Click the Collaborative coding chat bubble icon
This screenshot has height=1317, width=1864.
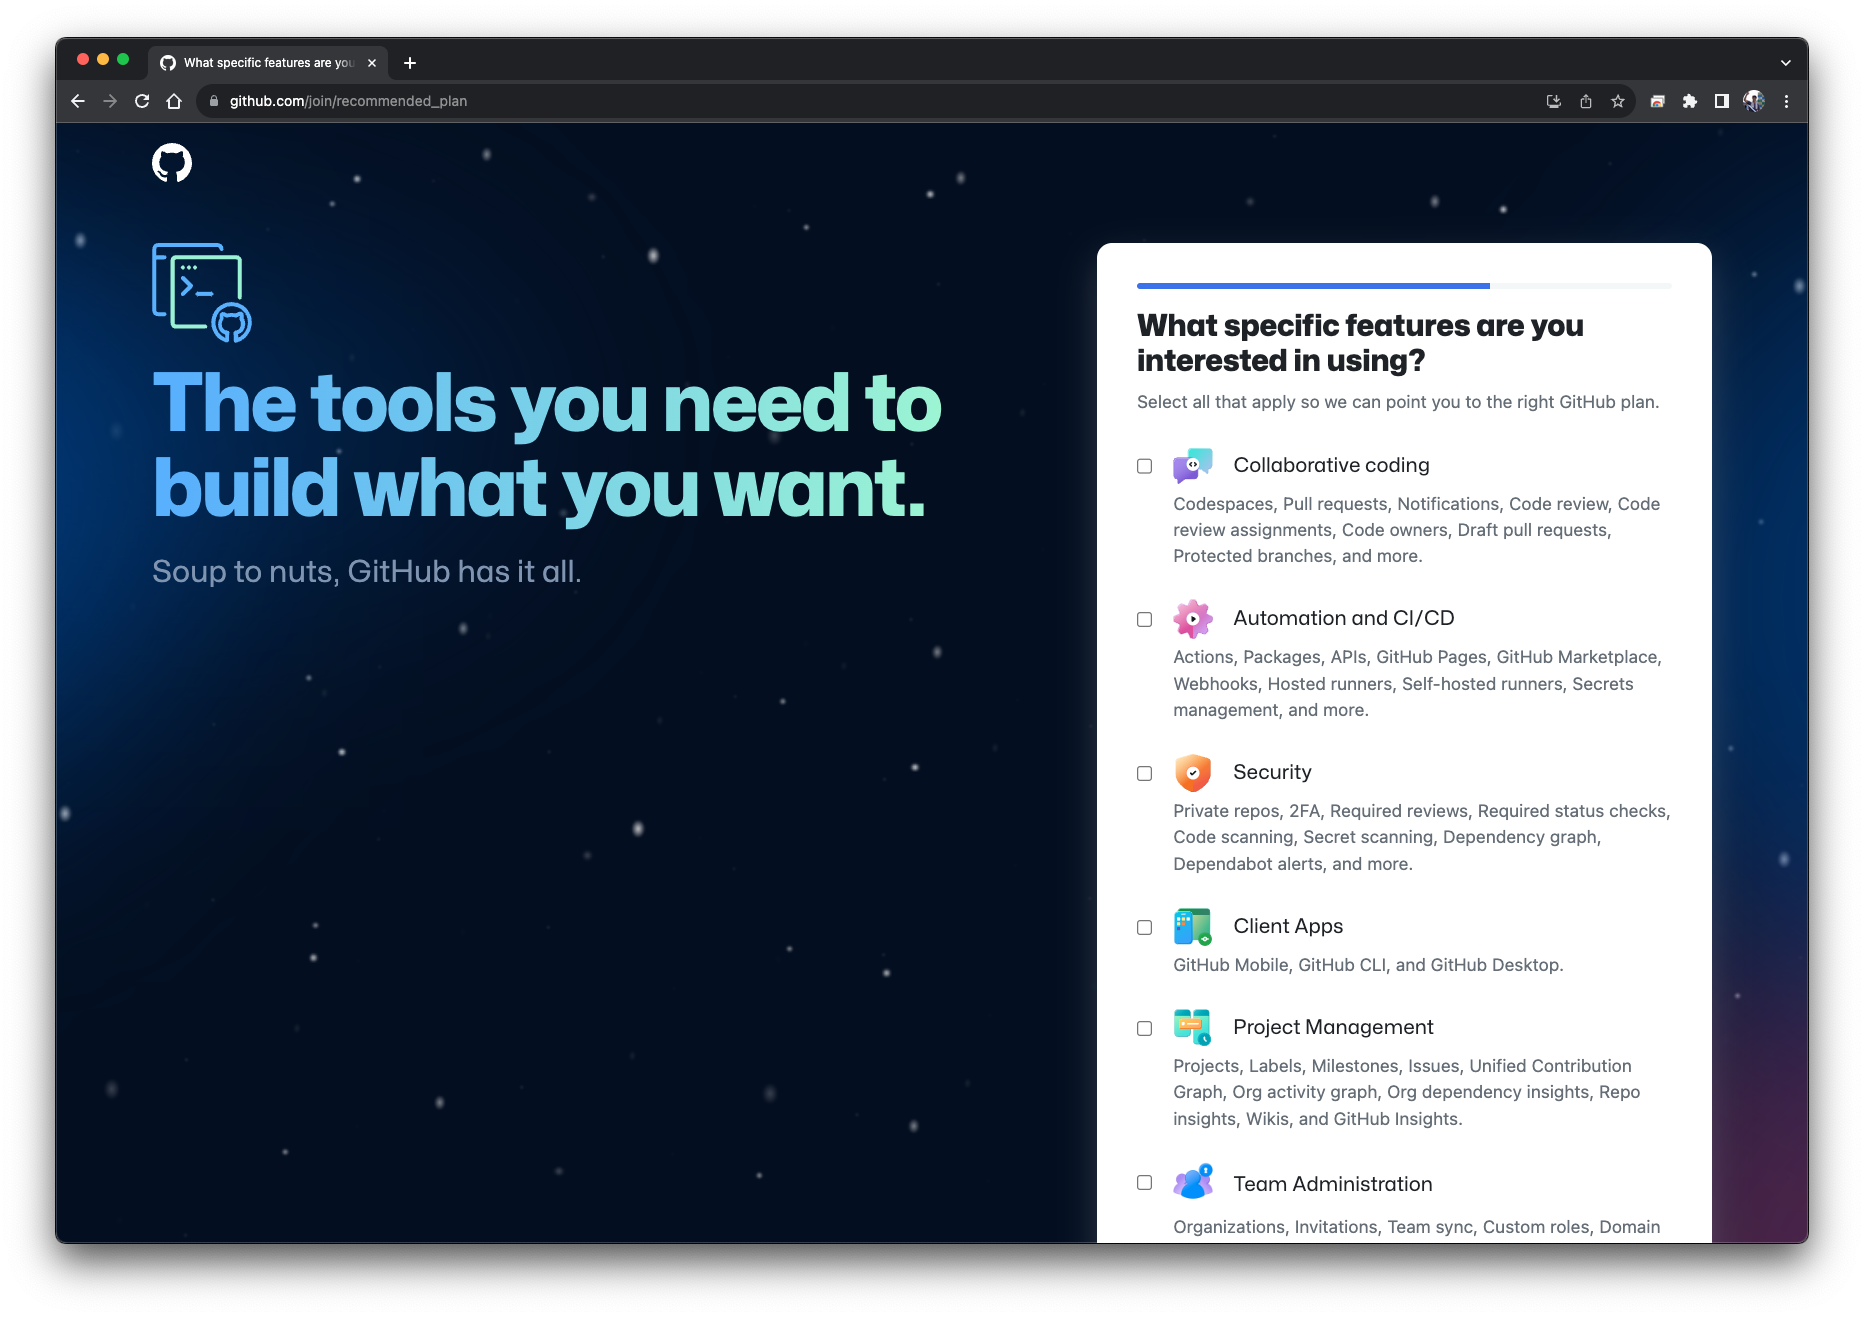click(1192, 466)
